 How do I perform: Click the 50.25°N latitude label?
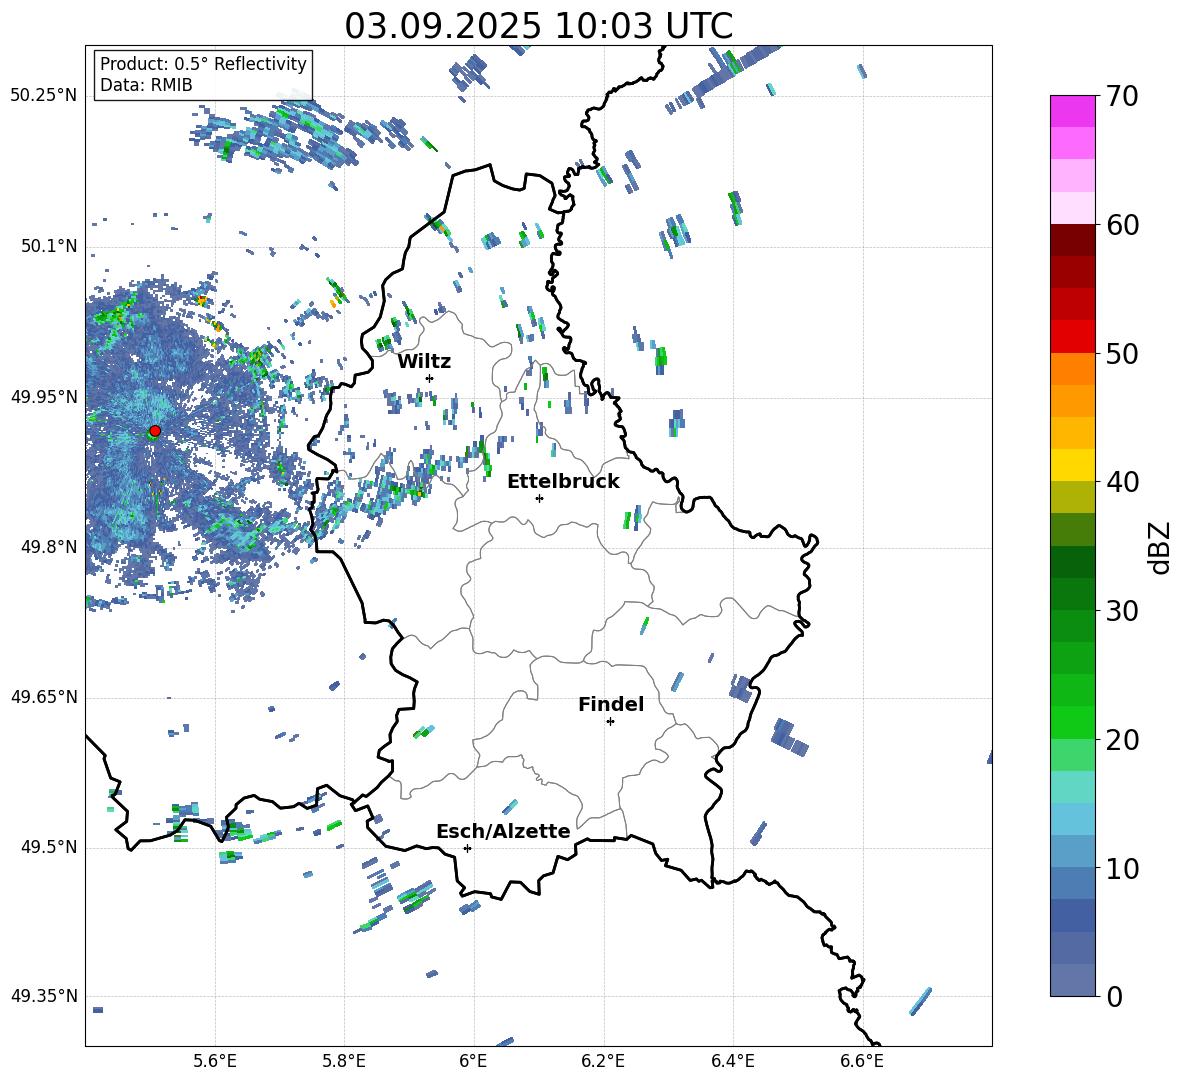[x=44, y=96]
